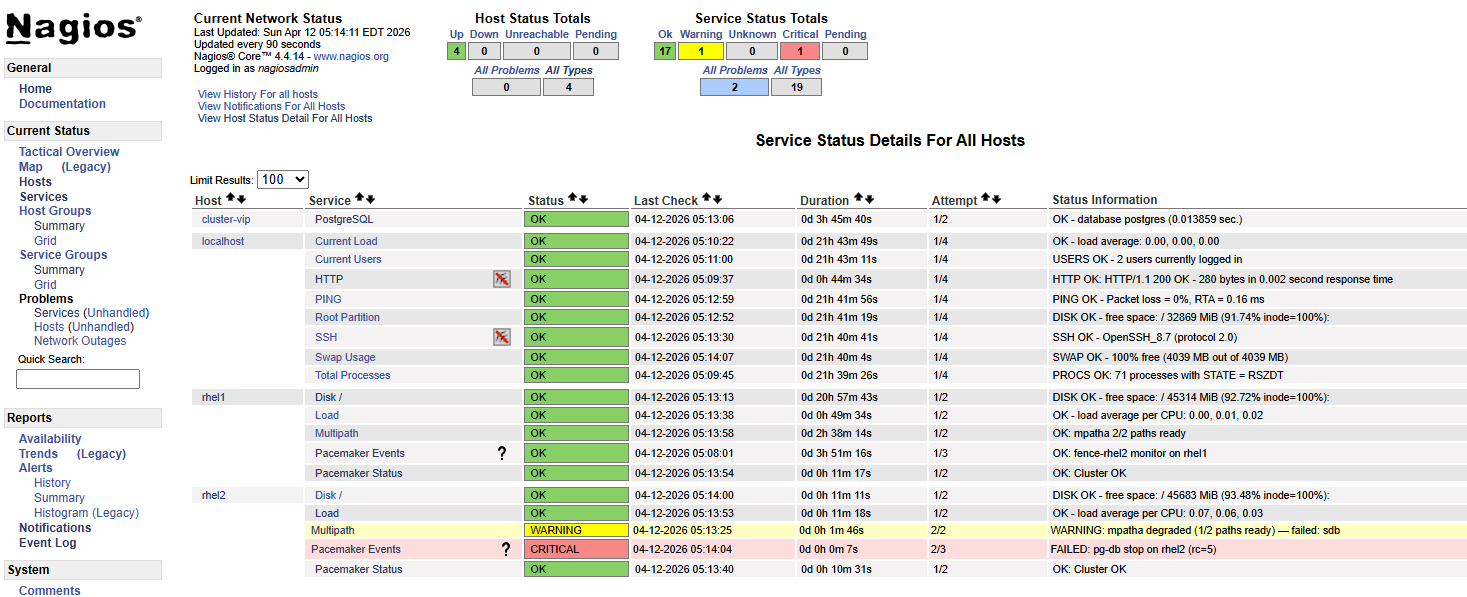Image resolution: width=1467 pixels, height=597 pixels.
Task: Open Tactical Overview from the sidebar
Action: click(68, 151)
